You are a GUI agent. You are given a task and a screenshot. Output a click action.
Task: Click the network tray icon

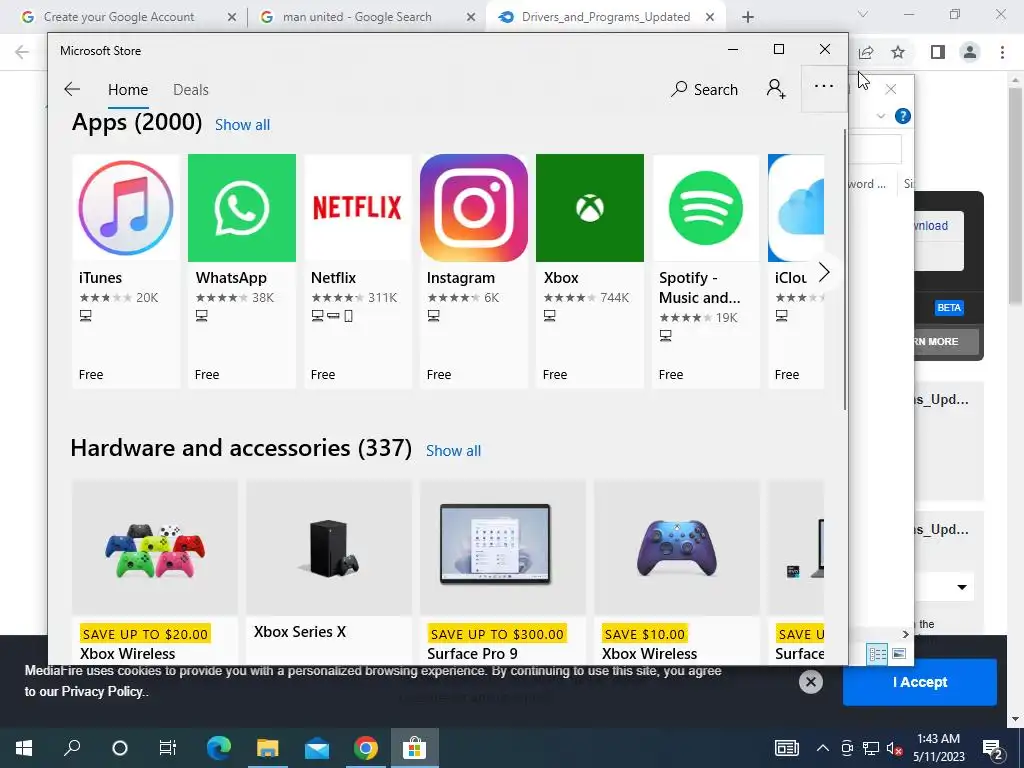click(x=871, y=748)
